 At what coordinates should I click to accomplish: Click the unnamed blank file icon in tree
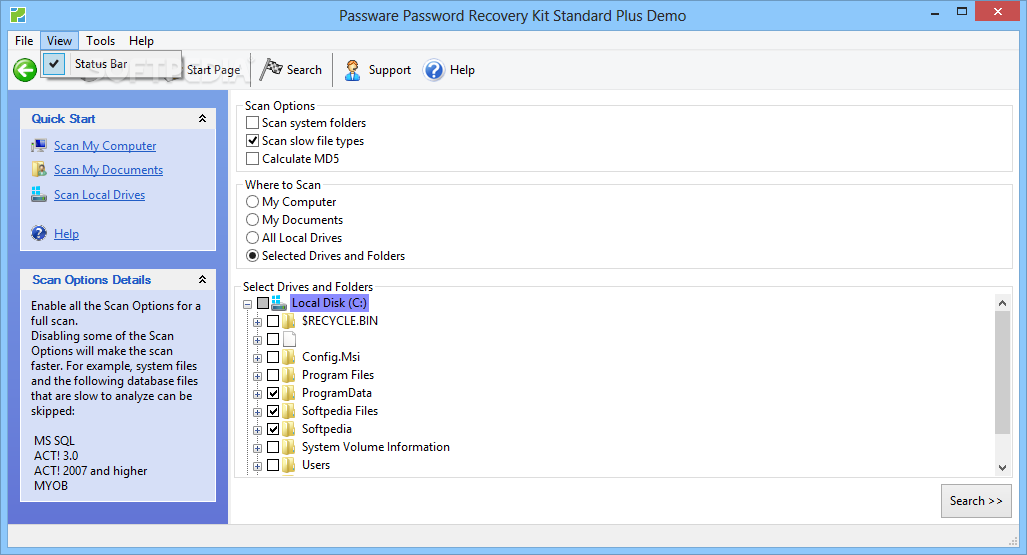pos(289,339)
